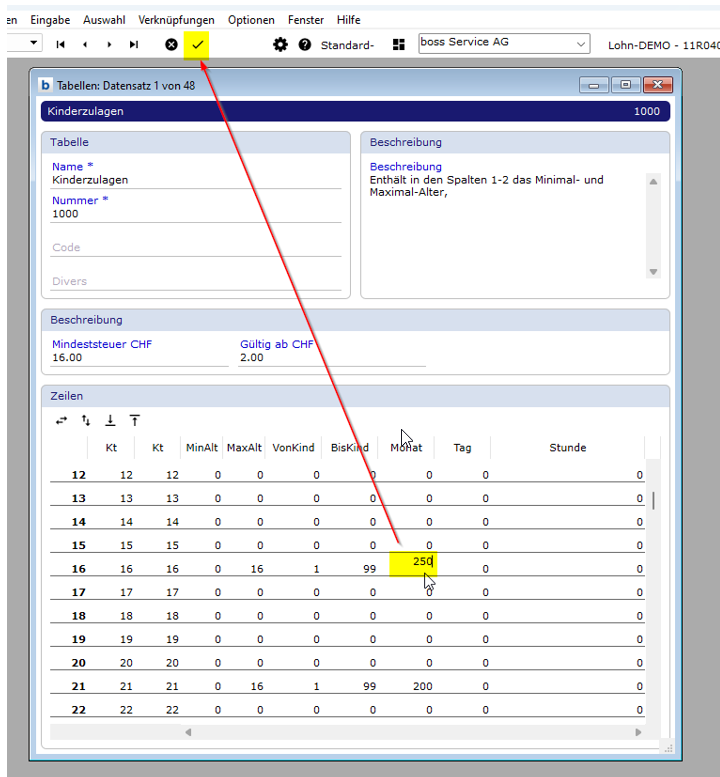Click the move-to-top arrow icon in Zeilen
This screenshot has height=777, width=720.
(x=134, y=421)
